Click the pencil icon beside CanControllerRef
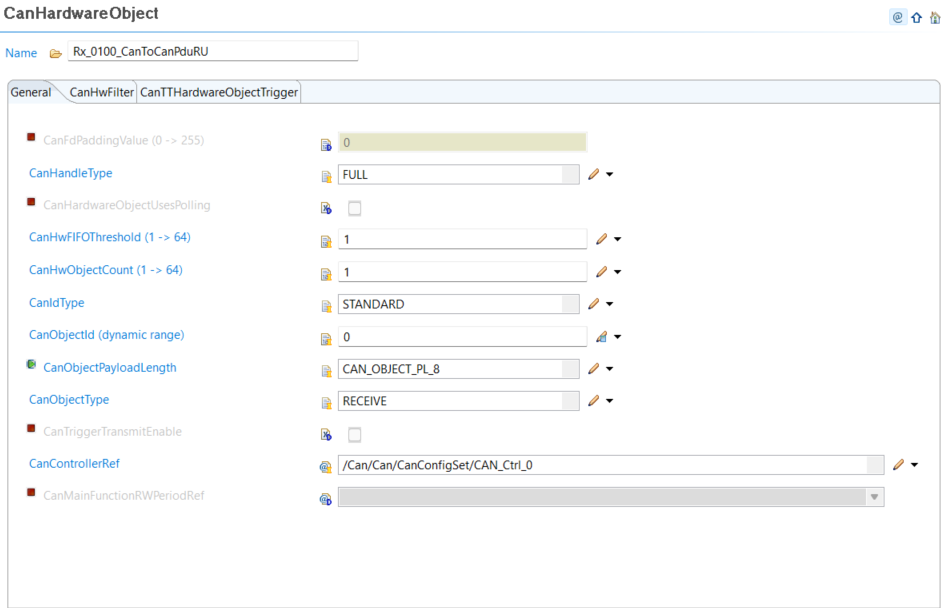The width and height of the screenshot is (947, 608). [x=898, y=465]
